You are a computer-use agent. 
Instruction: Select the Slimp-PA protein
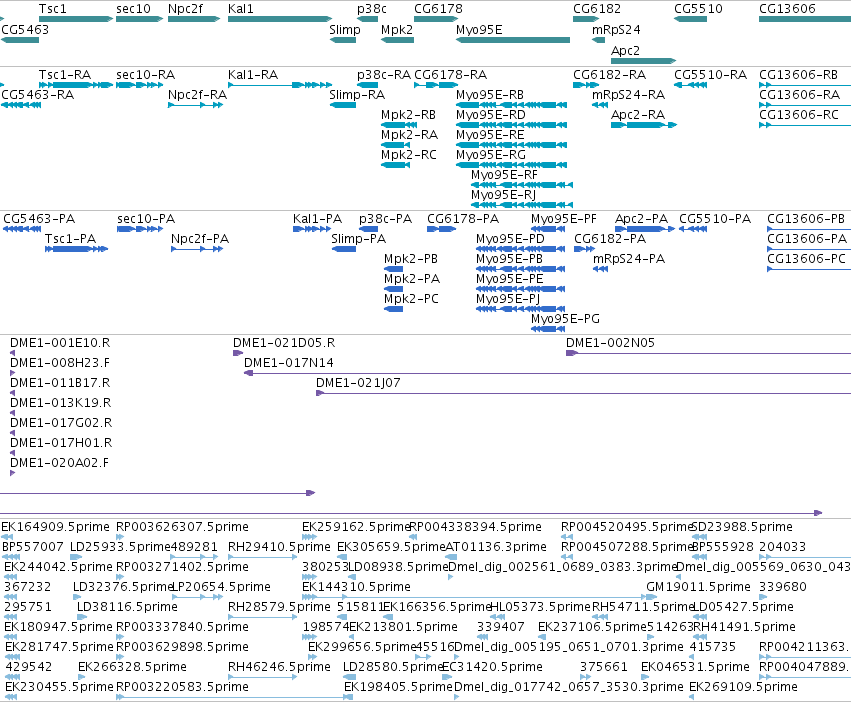point(344,249)
